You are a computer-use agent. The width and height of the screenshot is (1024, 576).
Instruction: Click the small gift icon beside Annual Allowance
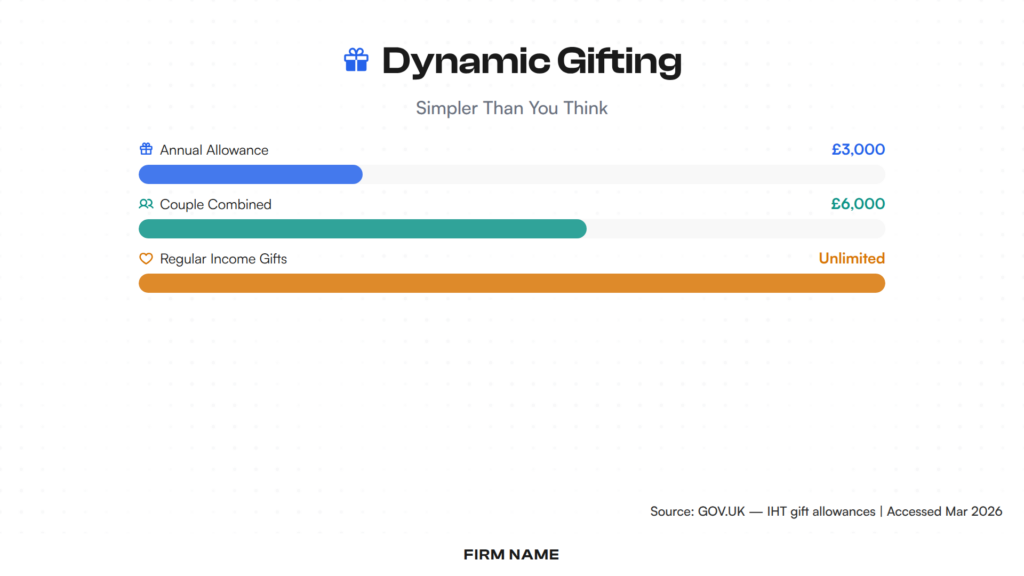[146, 150]
